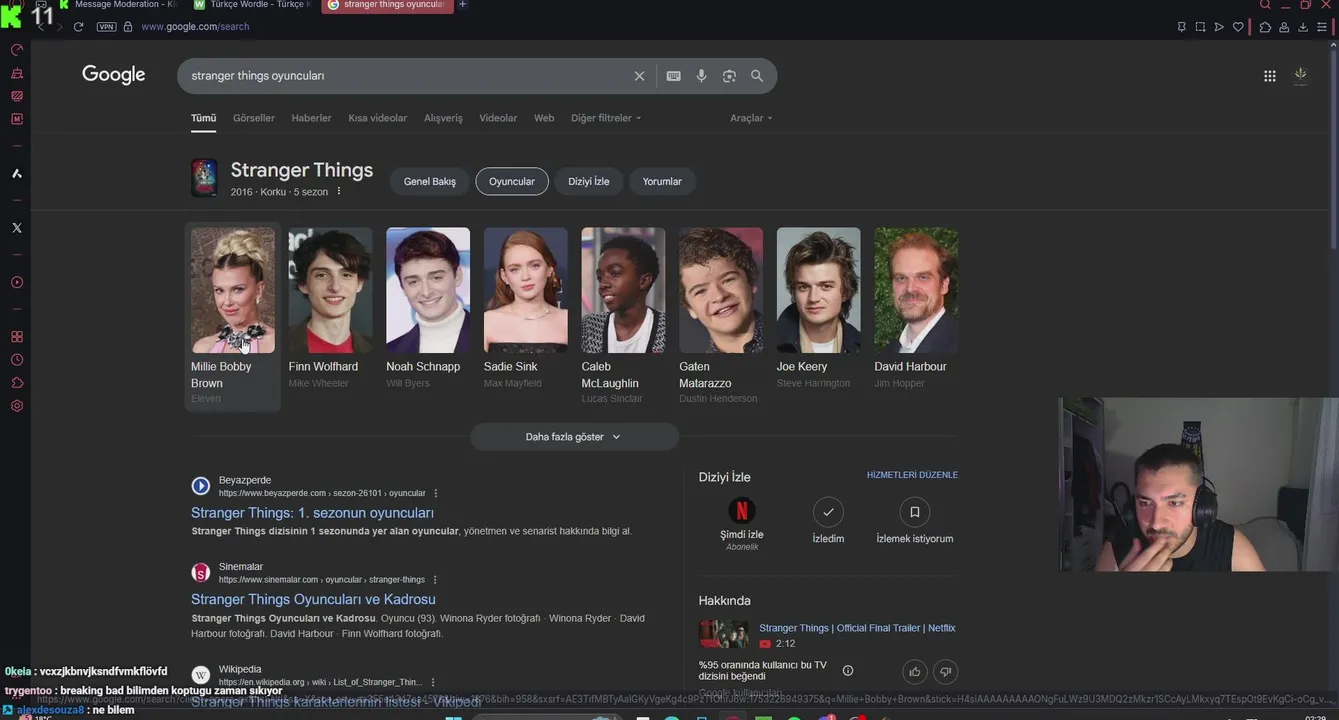
Task: Open the X (Twitter) sidebar panel
Action: coord(16,228)
